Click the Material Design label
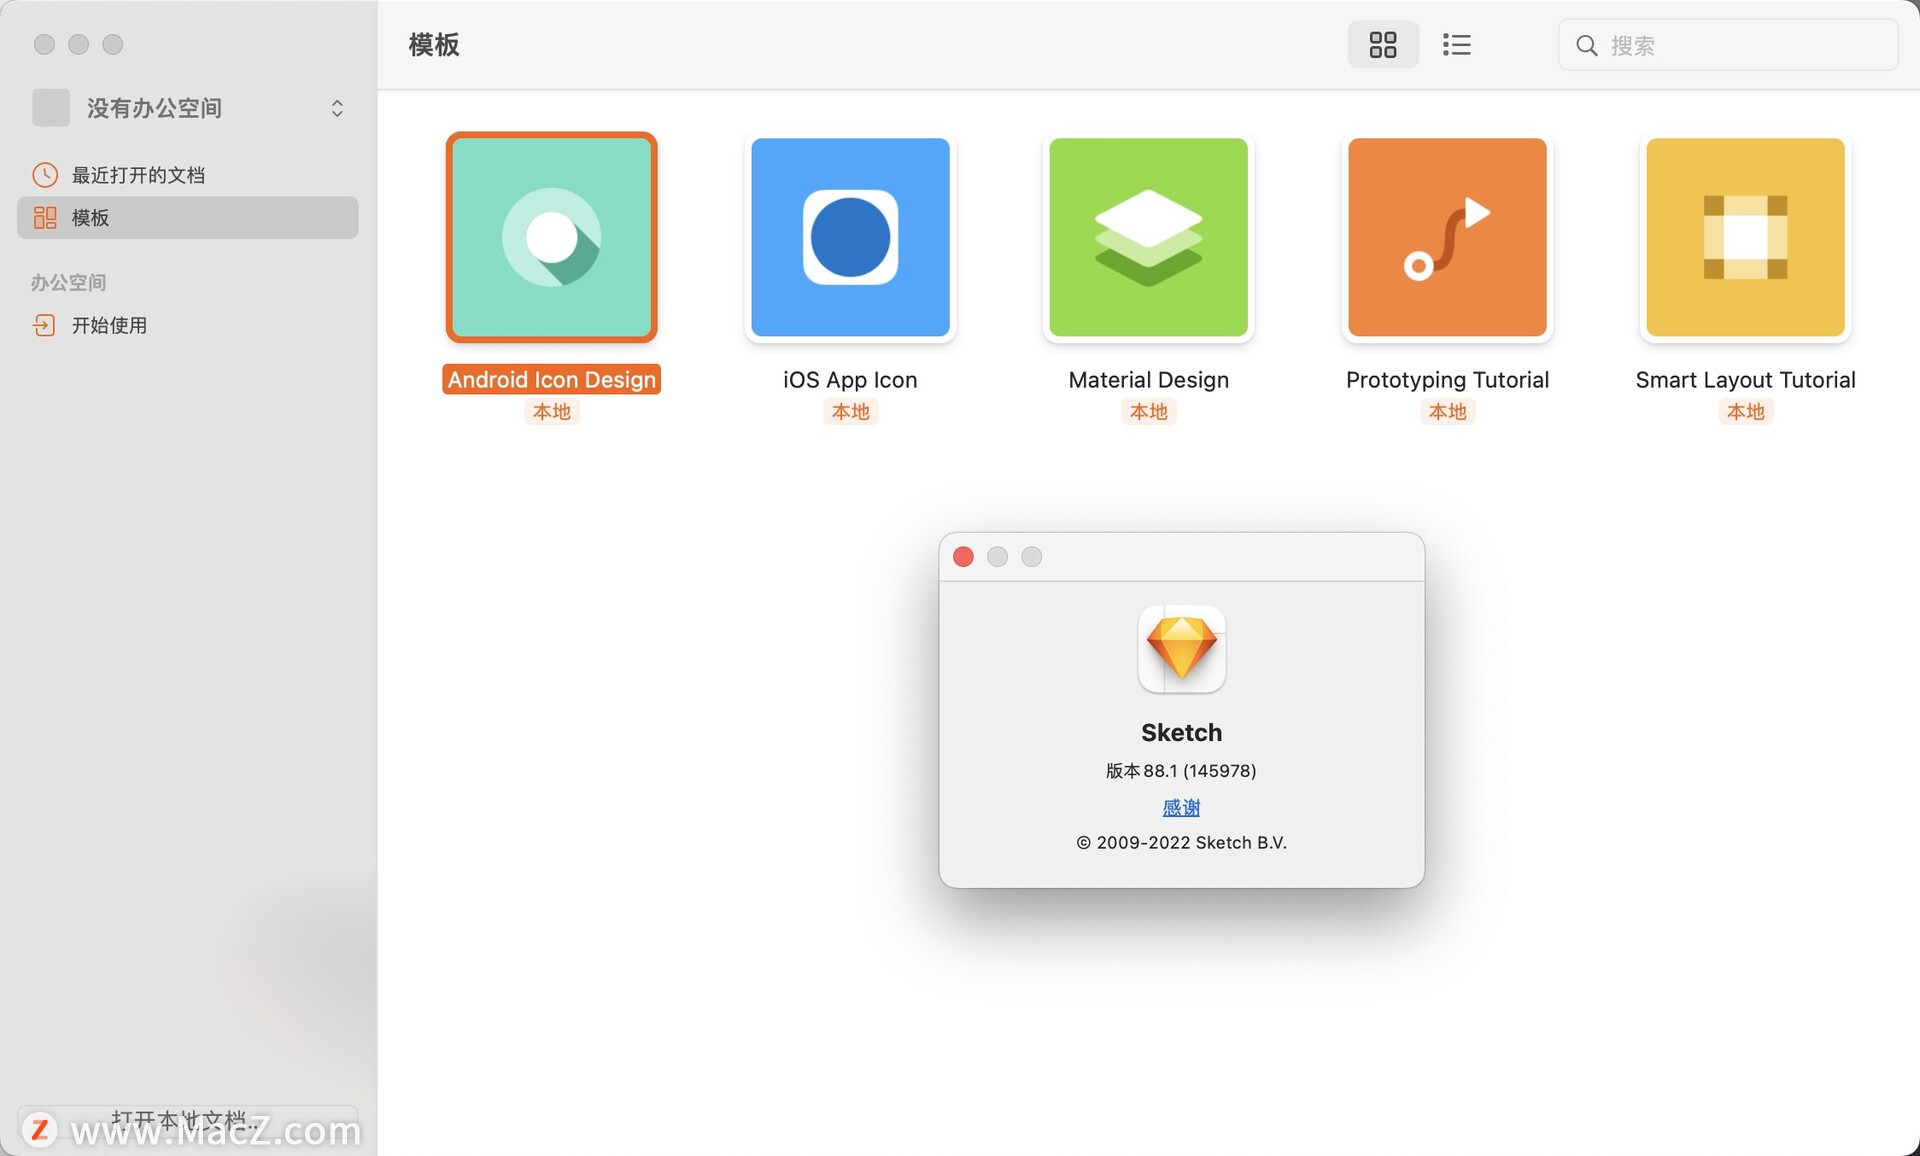The height and width of the screenshot is (1156, 1920). (x=1148, y=380)
